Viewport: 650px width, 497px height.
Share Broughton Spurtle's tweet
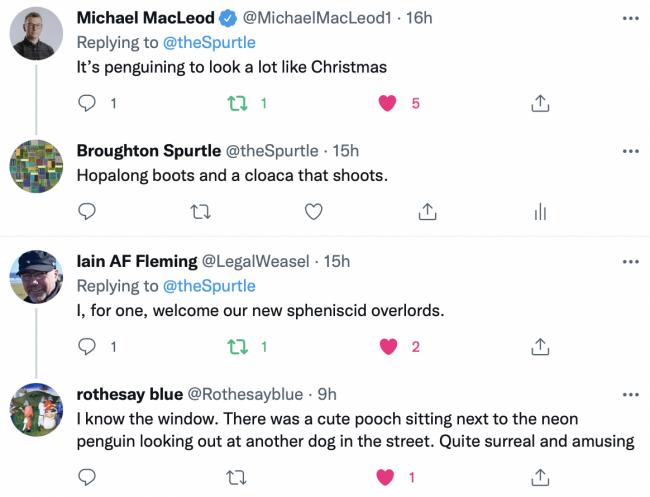click(x=426, y=211)
